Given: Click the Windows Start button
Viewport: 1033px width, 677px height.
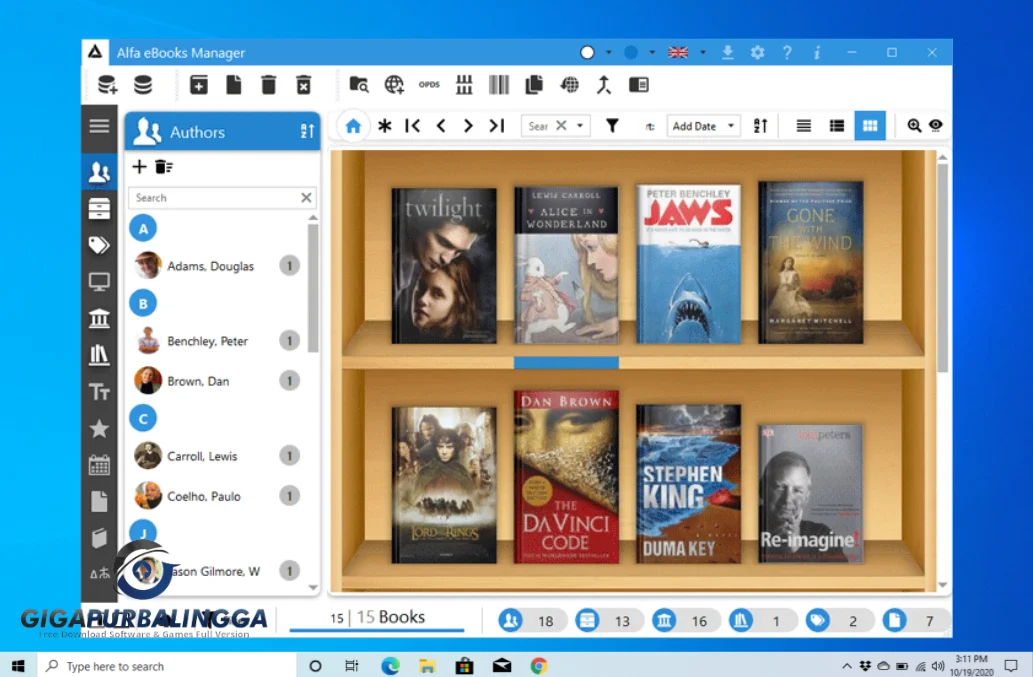Looking at the screenshot, I should (x=18, y=666).
